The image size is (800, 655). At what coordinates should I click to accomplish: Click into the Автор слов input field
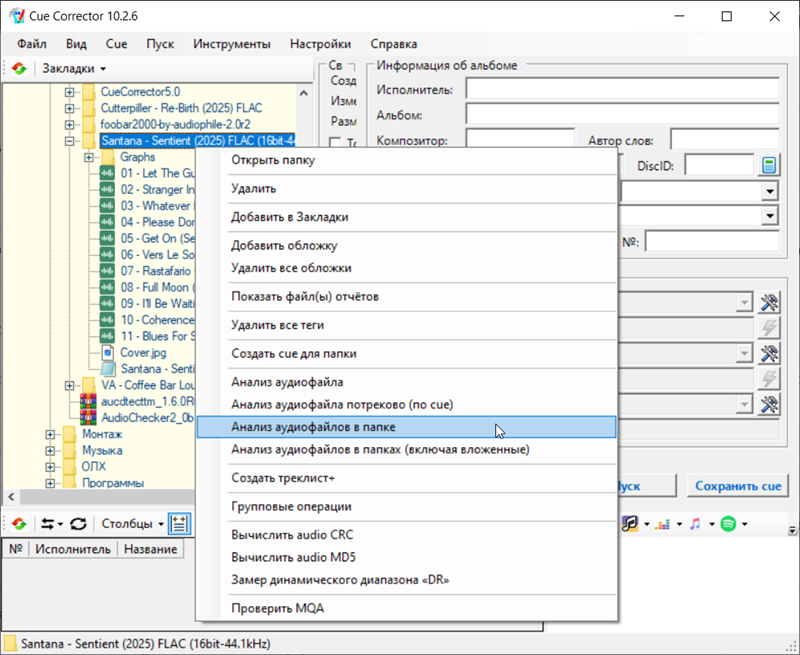tap(724, 139)
